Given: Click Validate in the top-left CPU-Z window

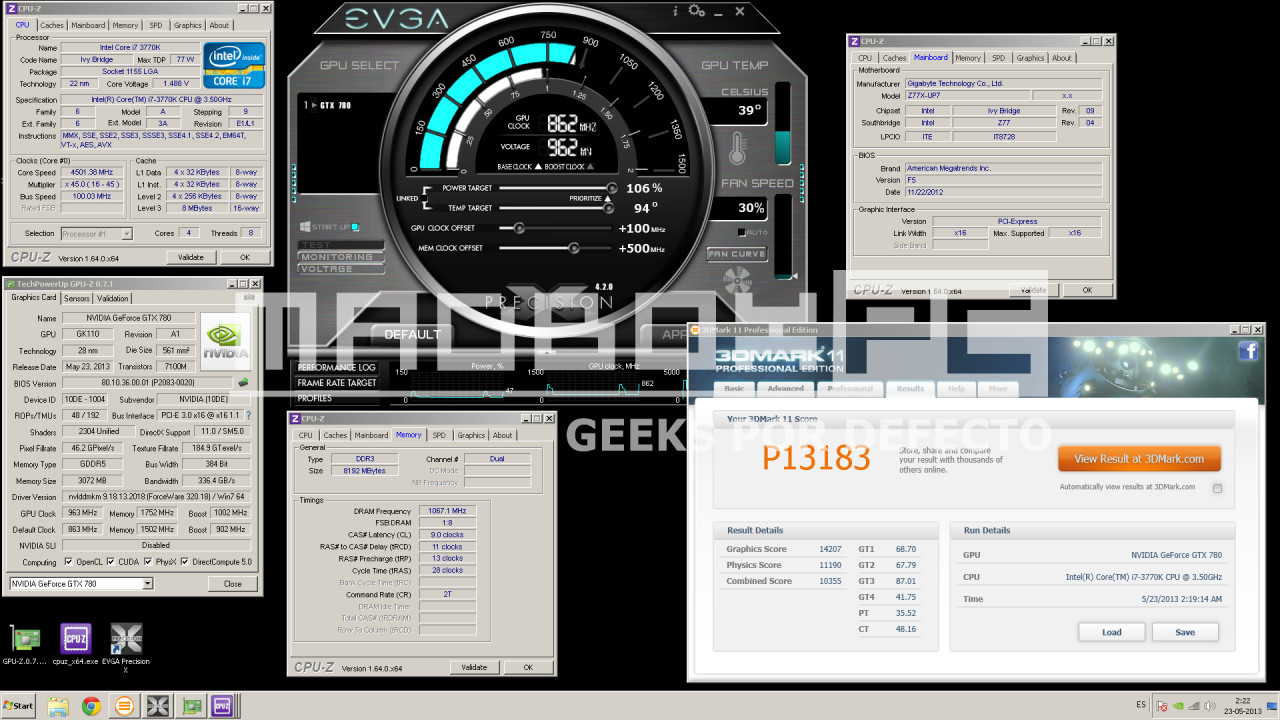Looking at the screenshot, I should click(190, 257).
